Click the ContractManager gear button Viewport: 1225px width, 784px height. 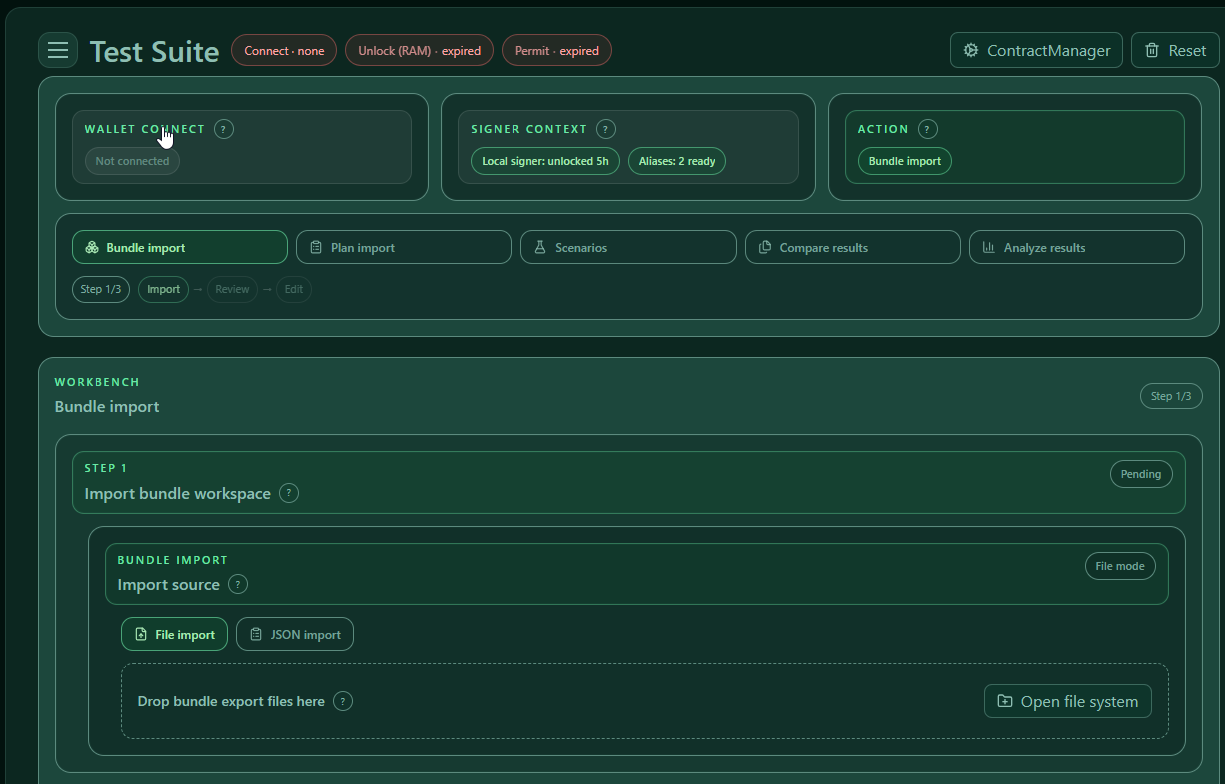pos(1036,50)
